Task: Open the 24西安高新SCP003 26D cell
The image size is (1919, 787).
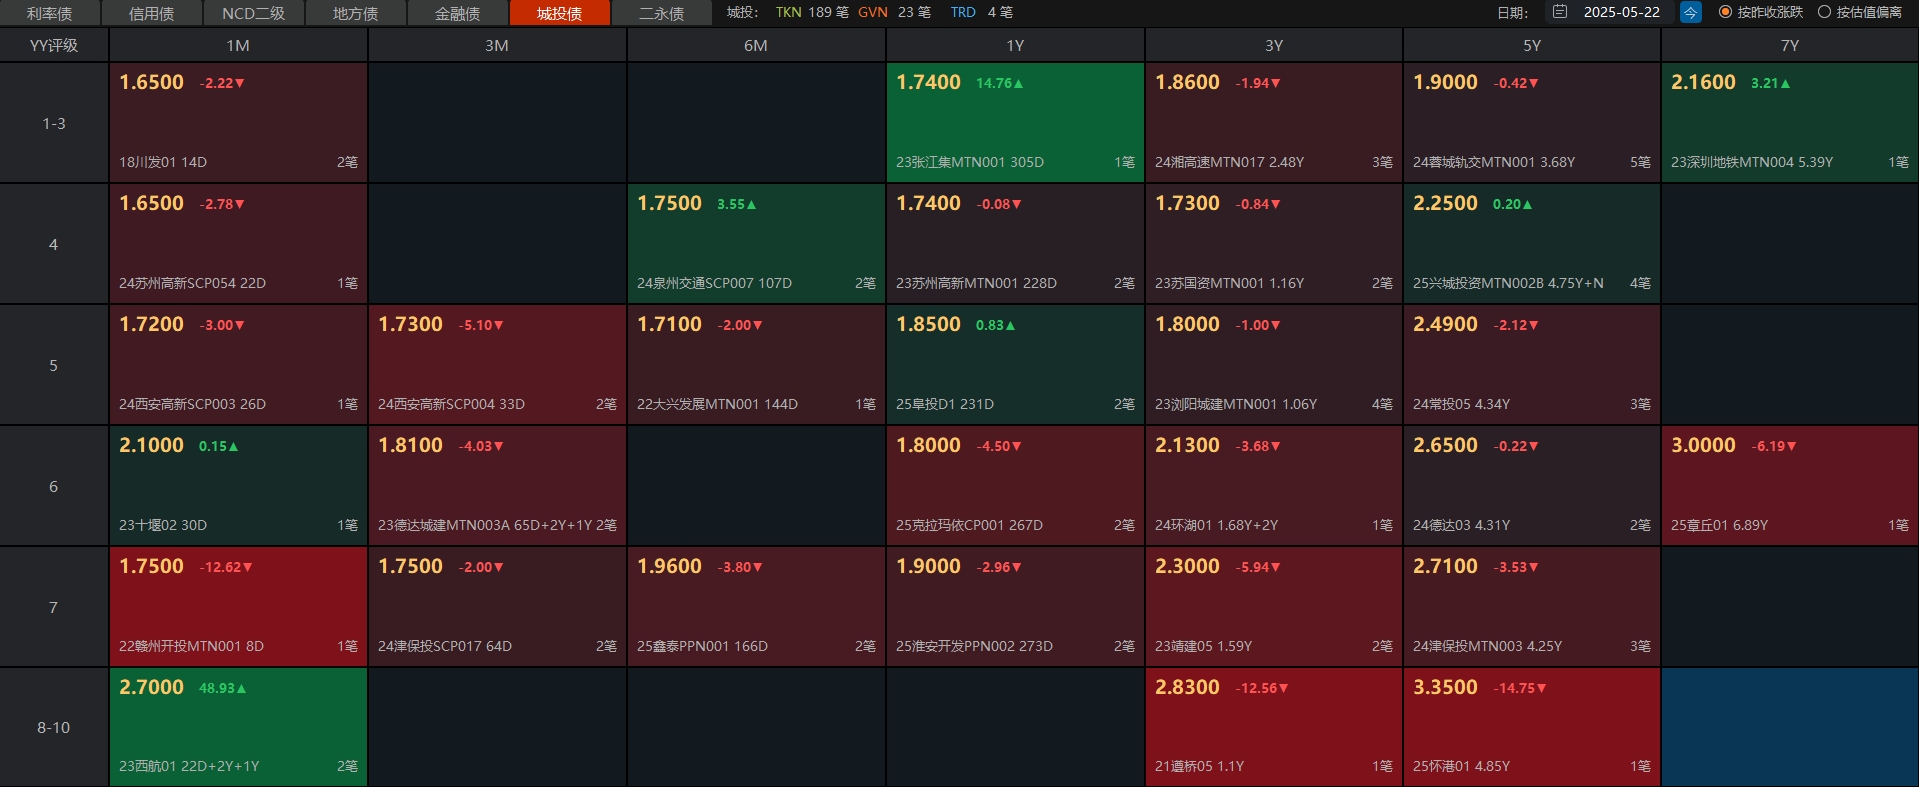Action: (x=238, y=365)
